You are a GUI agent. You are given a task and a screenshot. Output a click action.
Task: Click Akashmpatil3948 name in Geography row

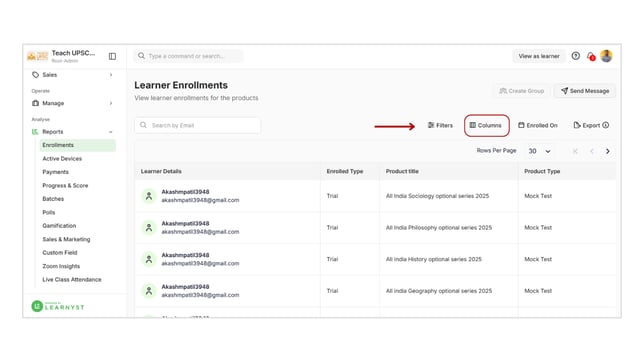[185, 287]
